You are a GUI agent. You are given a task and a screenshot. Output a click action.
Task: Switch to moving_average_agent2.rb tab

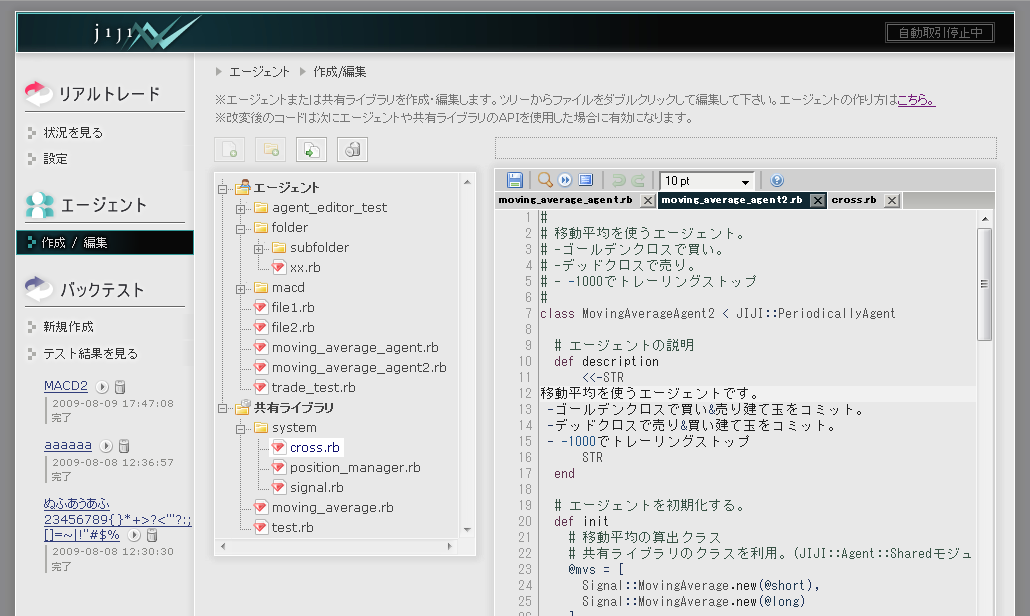(x=731, y=200)
